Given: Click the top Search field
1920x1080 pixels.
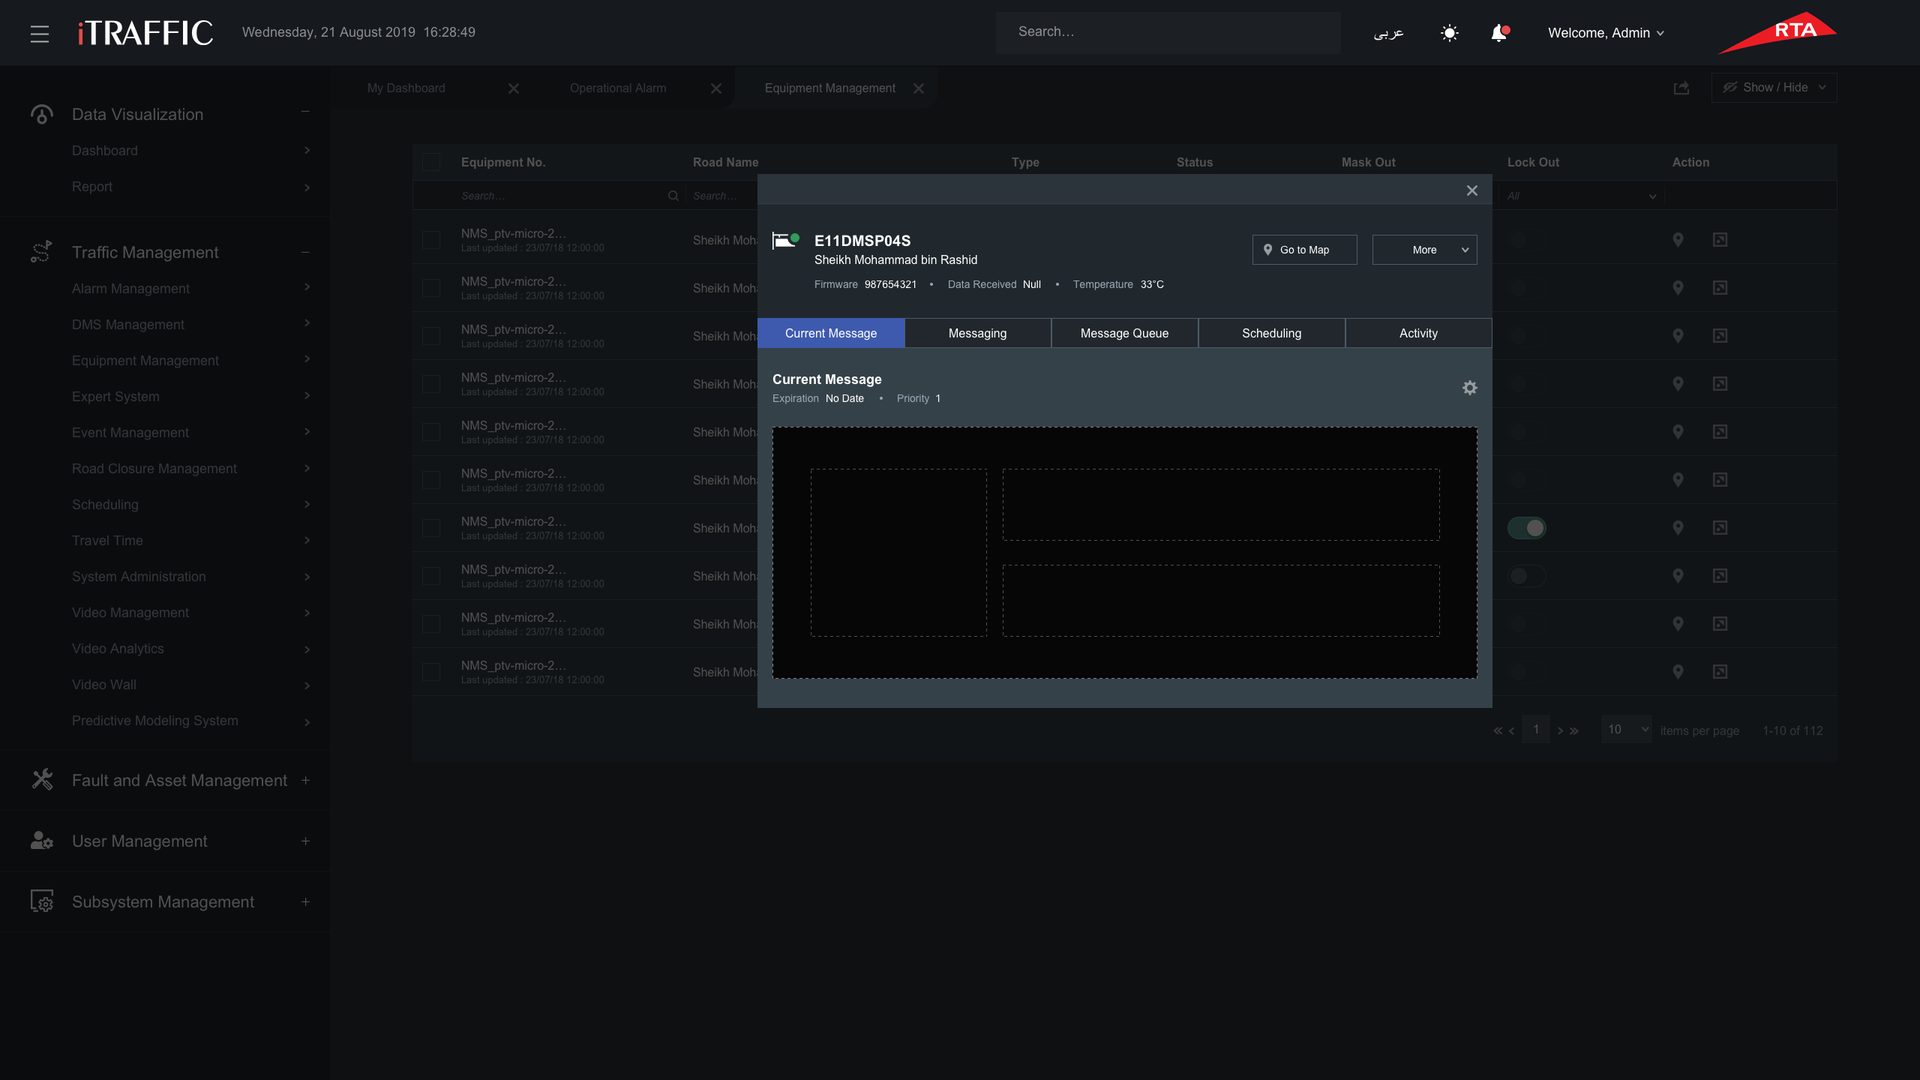Looking at the screenshot, I should pyautogui.click(x=1168, y=32).
